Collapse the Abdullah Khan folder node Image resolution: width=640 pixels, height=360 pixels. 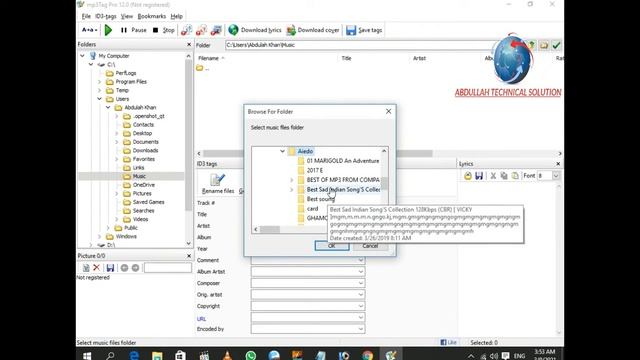[x=108, y=107]
